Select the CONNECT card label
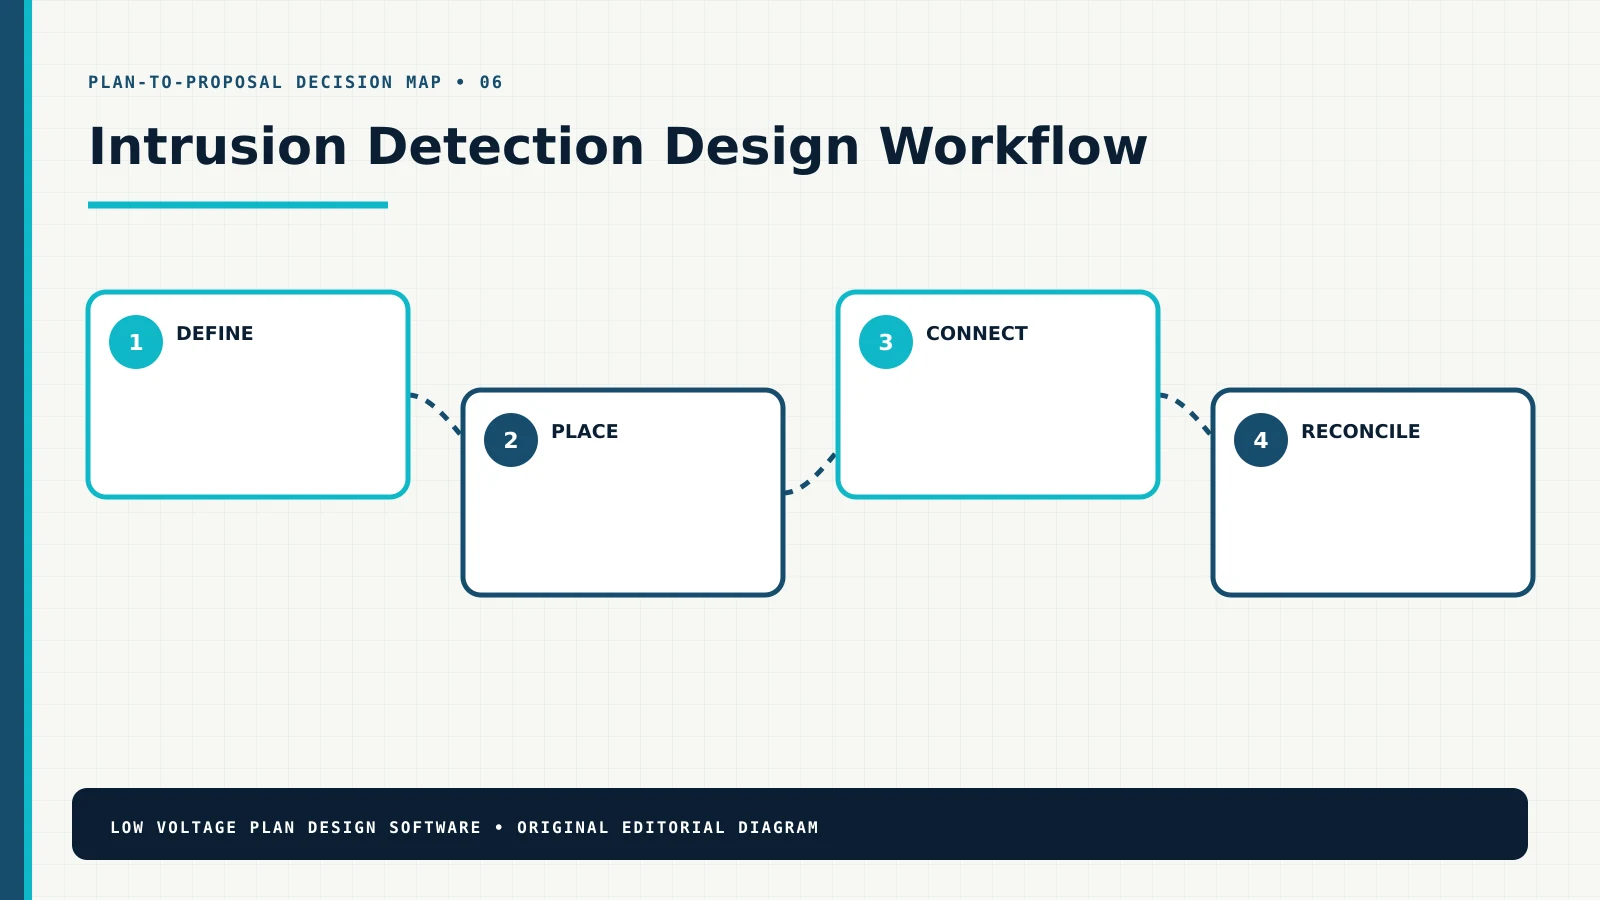The height and width of the screenshot is (900, 1600). 977,333
